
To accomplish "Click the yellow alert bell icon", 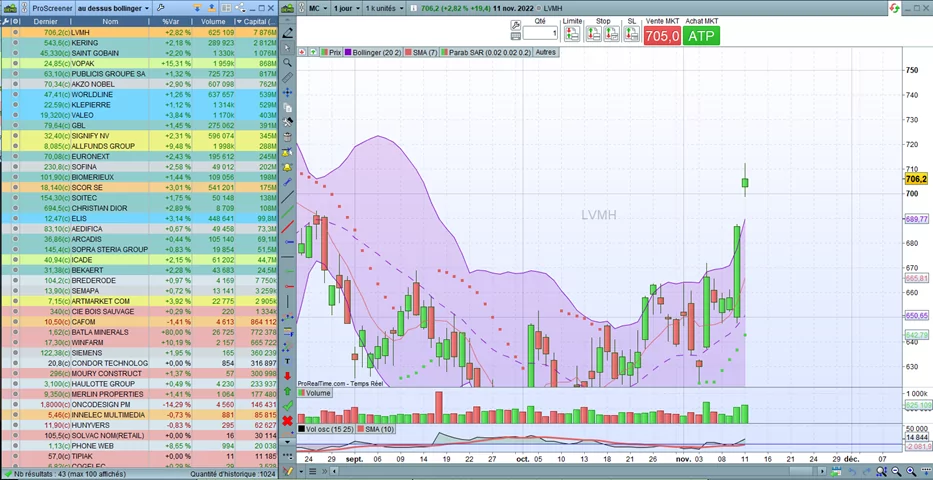I will click(288, 167).
